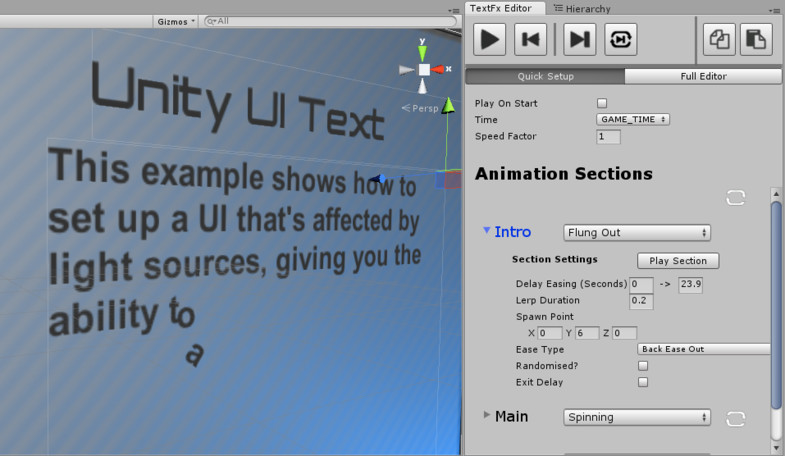
Task: Switch to Quick Setup mode
Action: [x=545, y=76]
